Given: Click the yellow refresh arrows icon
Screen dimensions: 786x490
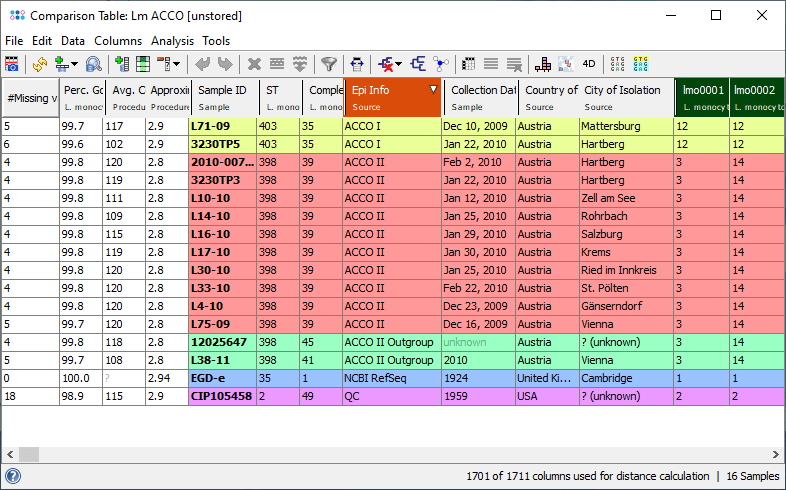Looking at the screenshot, I should pyautogui.click(x=40, y=64).
